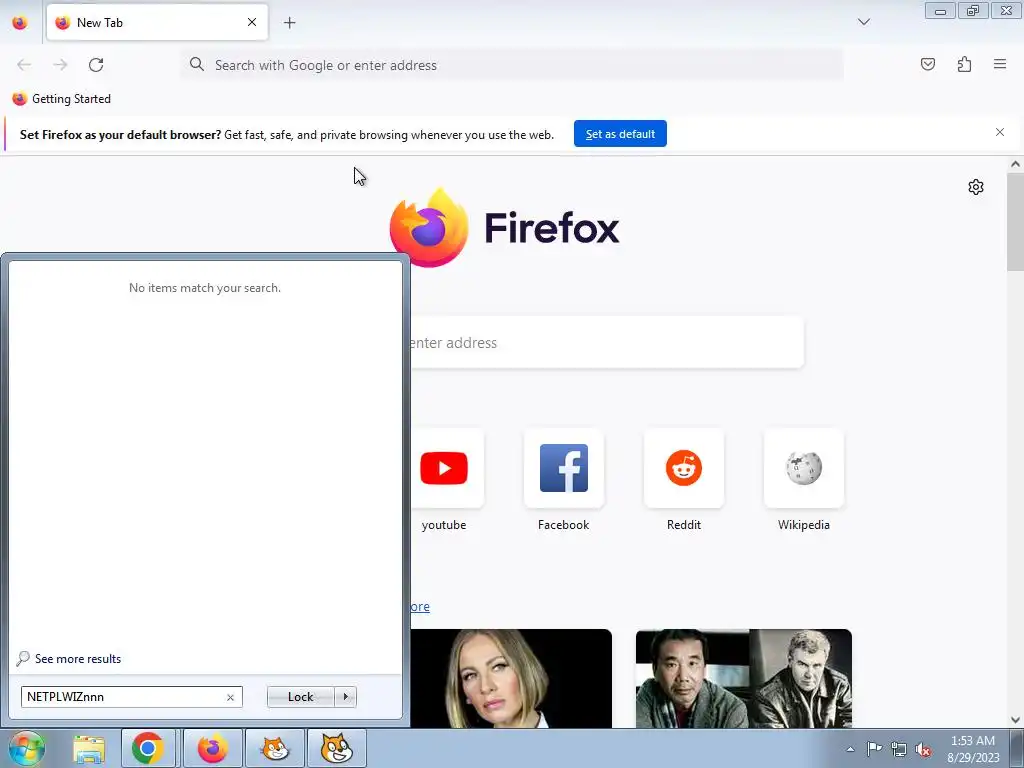Open new tab personalize gear icon
The image size is (1024, 768).
pos(975,187)
